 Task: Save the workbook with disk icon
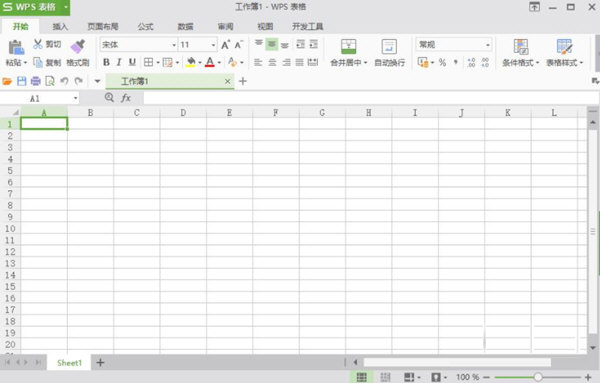[x=21, y=81]
